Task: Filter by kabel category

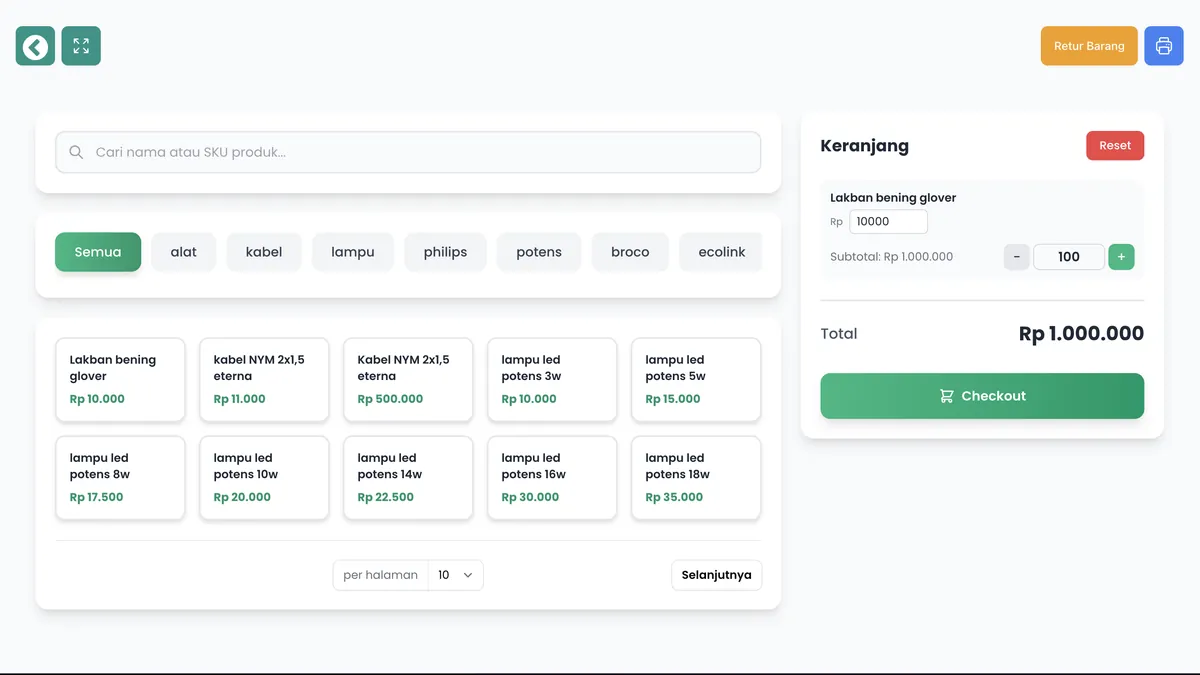Action: pos(264,252)
